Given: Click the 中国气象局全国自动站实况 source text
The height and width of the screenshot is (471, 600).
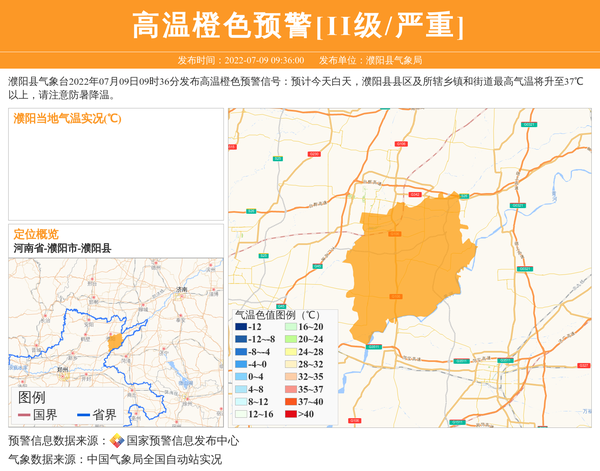Looking at the screenshot, I should point(154,459).
